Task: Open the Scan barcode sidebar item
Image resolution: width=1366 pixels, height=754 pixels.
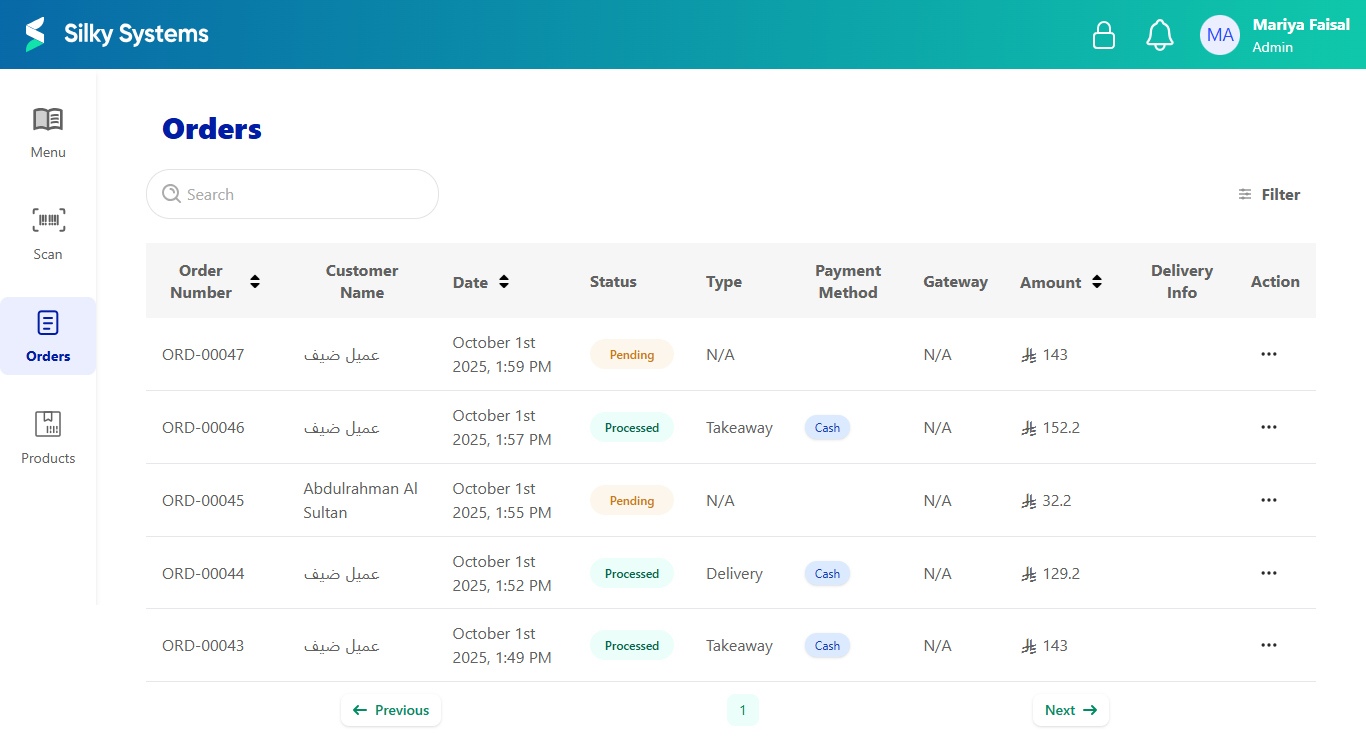Action: [x=48, y=234]
